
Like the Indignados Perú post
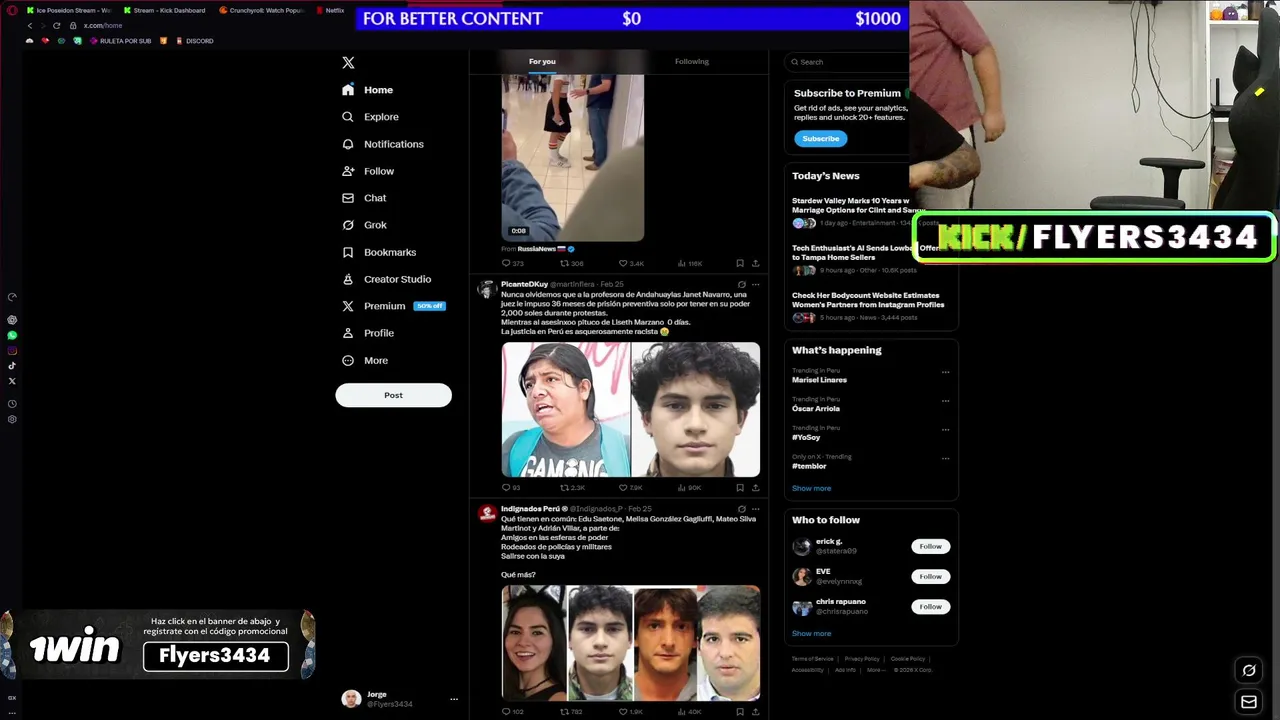click(630, 712)
